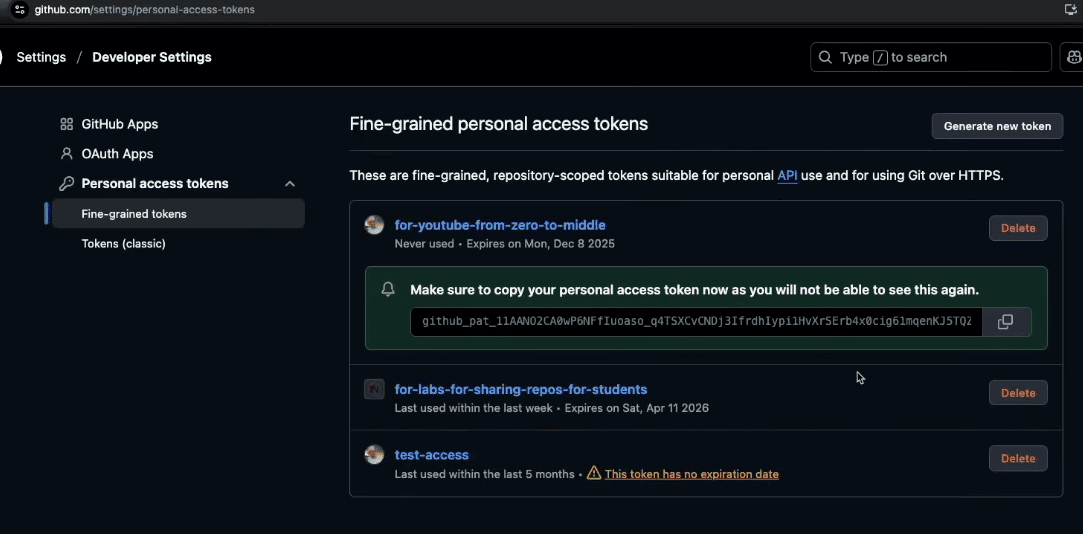Click the Personal access tokens key icon
This screenshot has width=1083, height=534.
point(67,184)
